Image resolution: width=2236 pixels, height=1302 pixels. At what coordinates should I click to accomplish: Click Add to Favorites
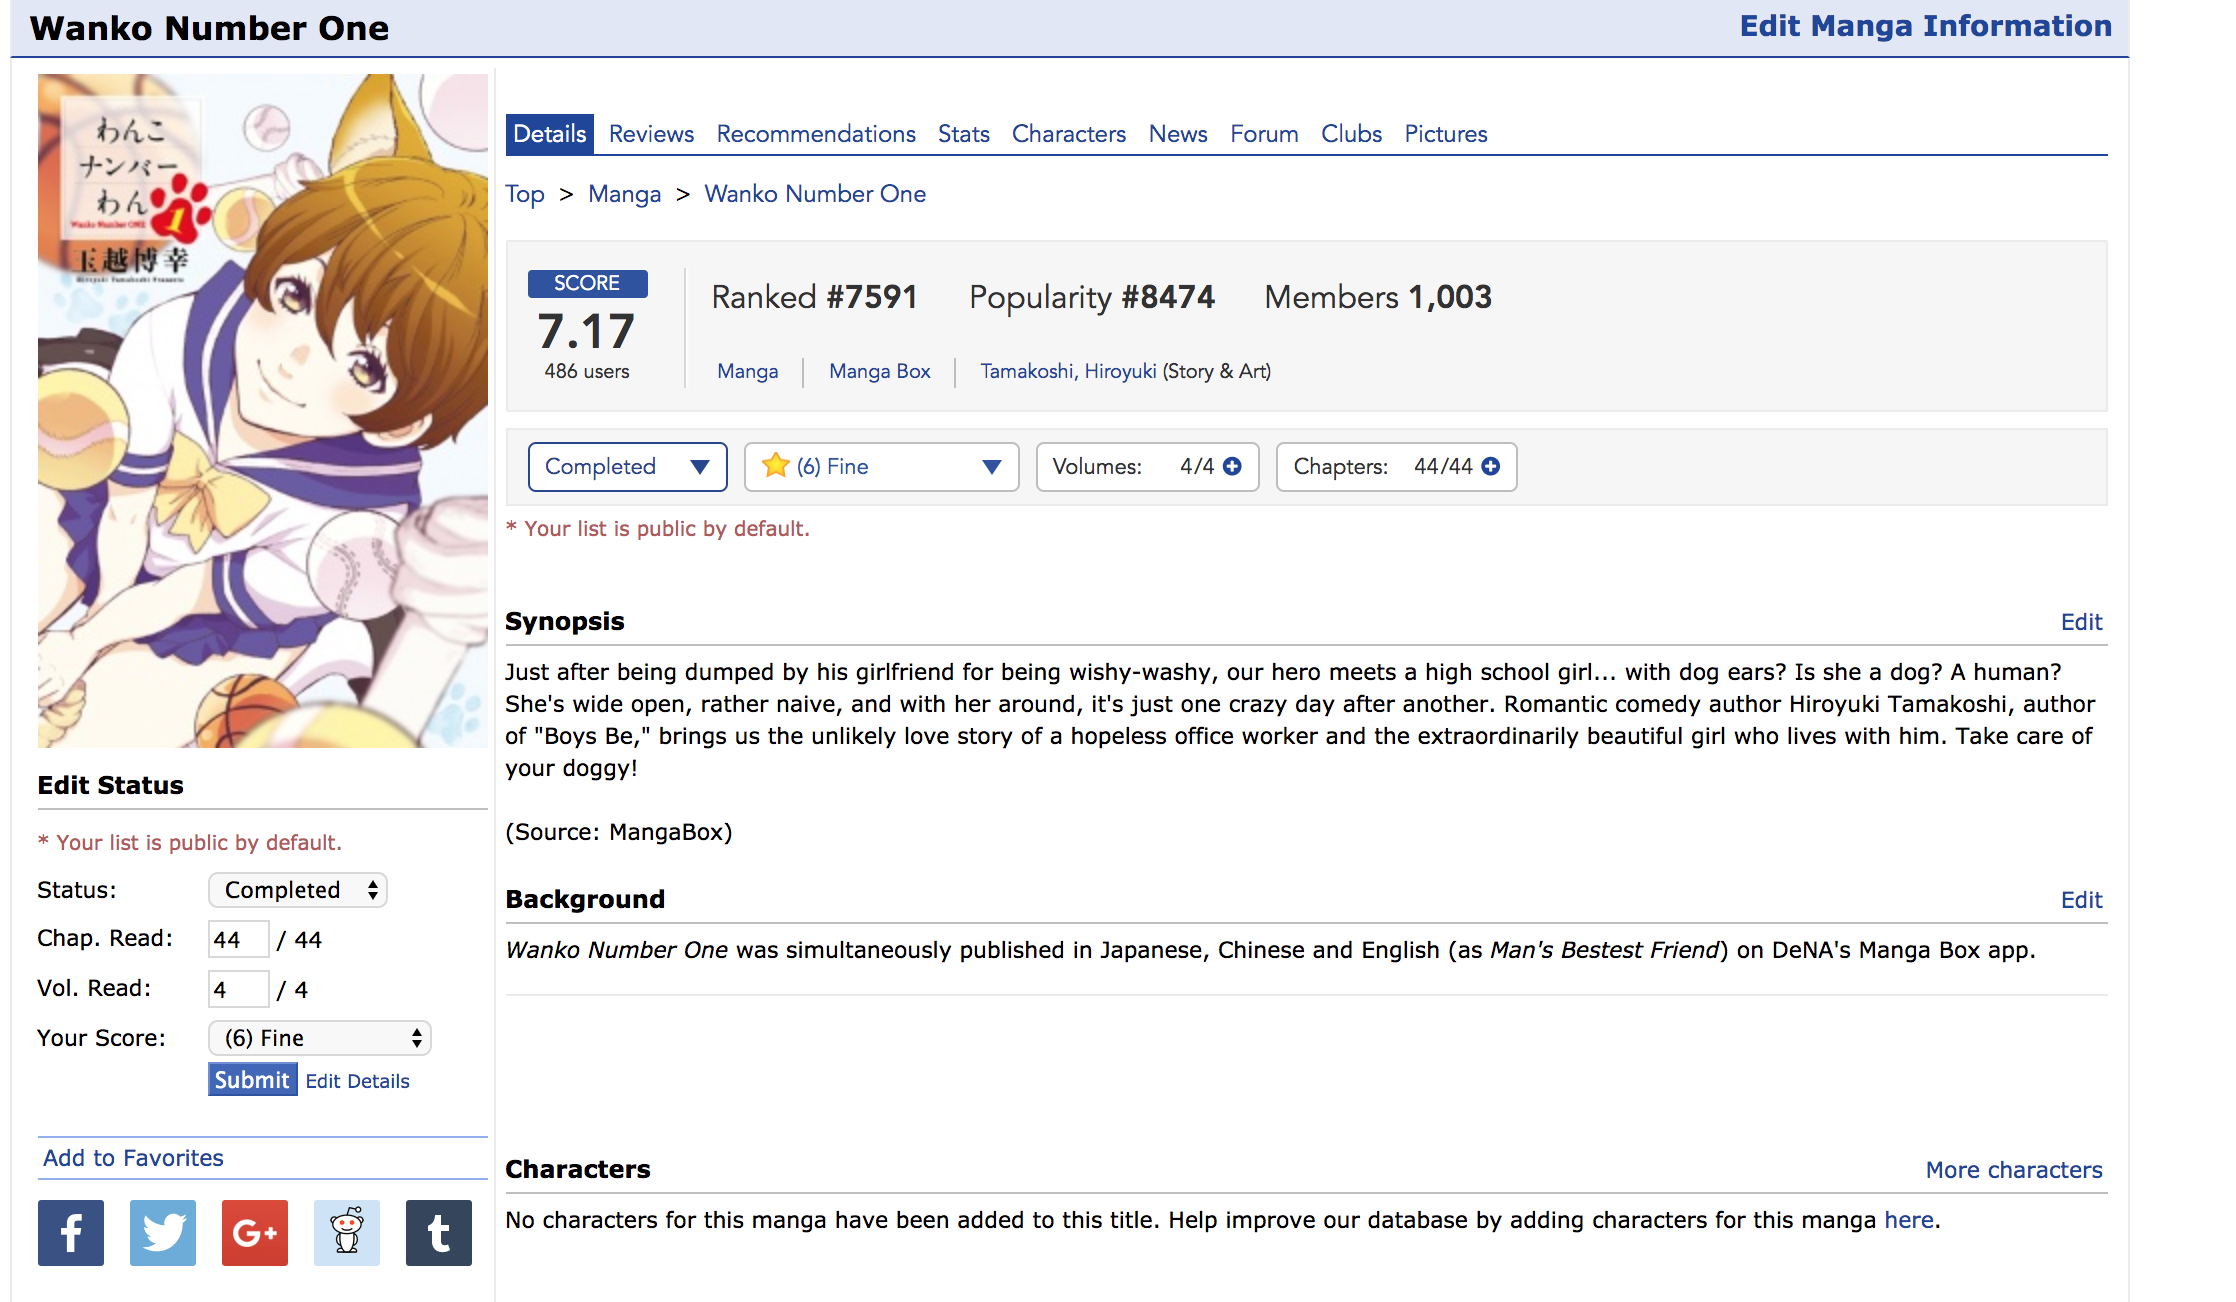(x=134, y=1158)
